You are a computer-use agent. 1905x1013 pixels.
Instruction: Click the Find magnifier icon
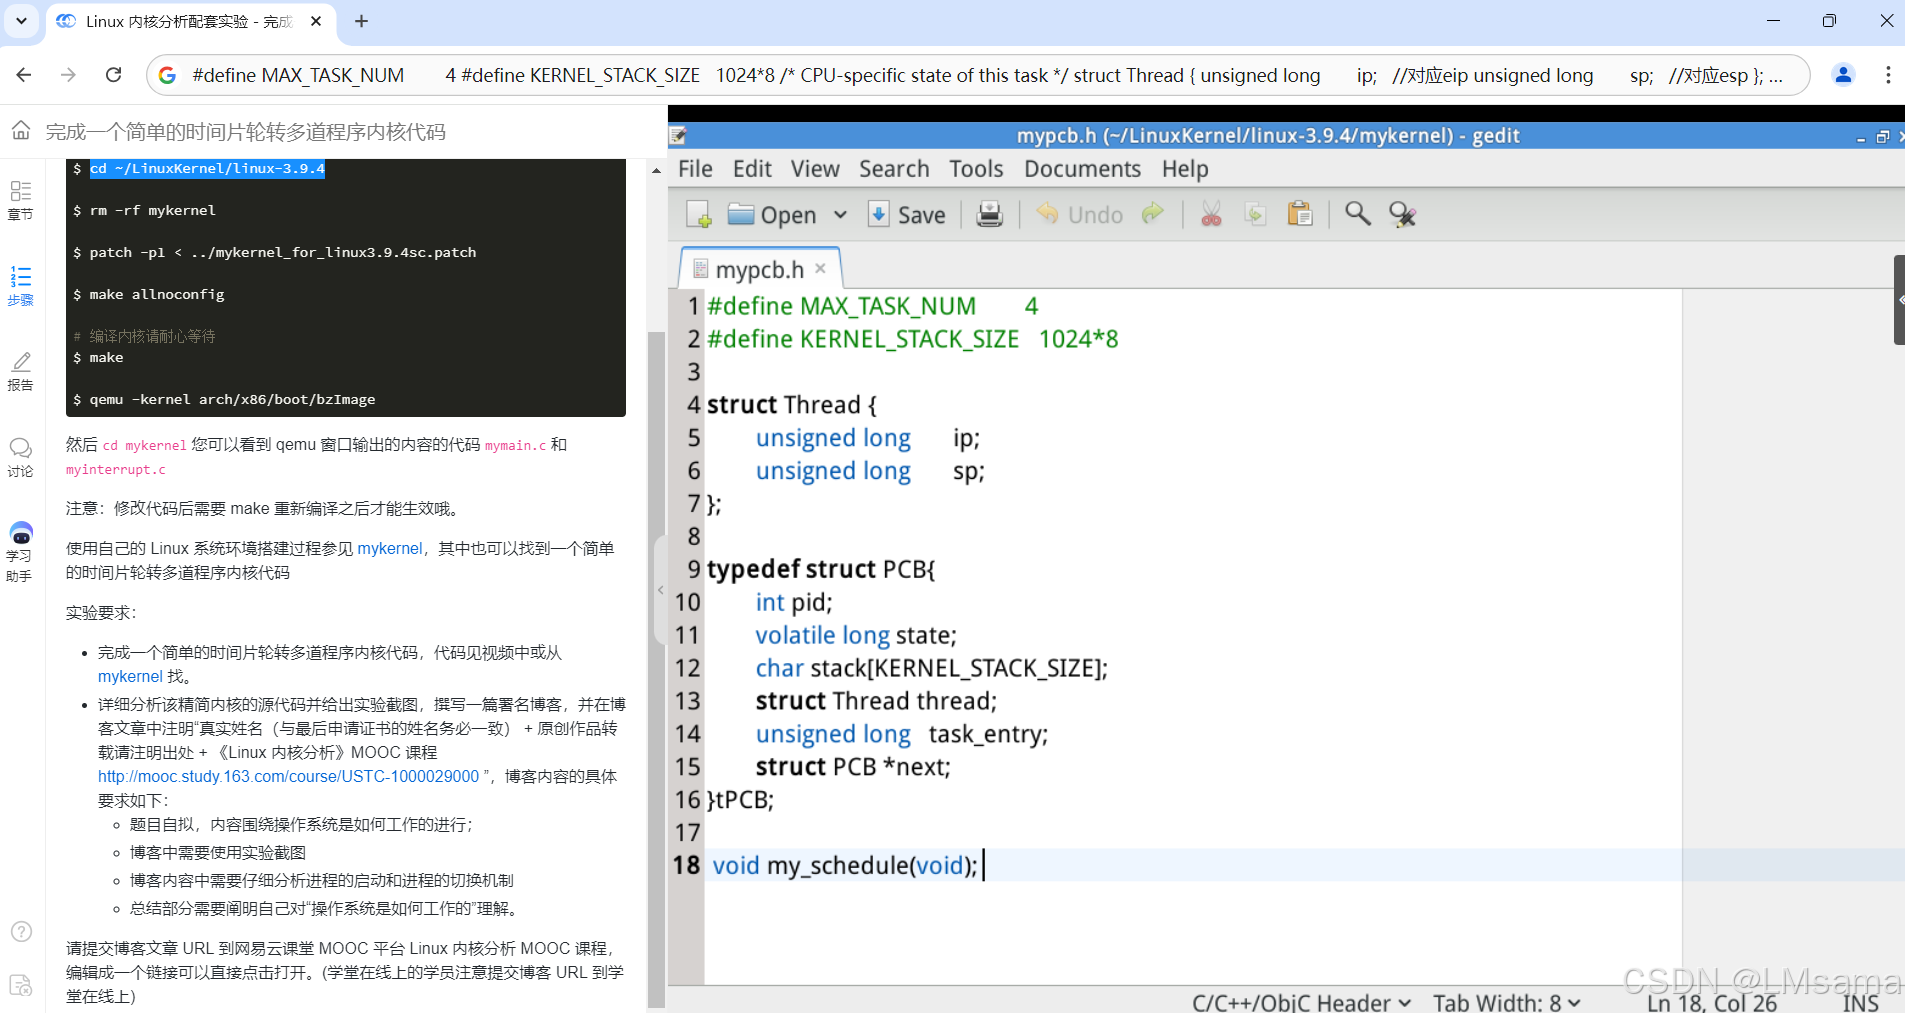pos(1357,213)
